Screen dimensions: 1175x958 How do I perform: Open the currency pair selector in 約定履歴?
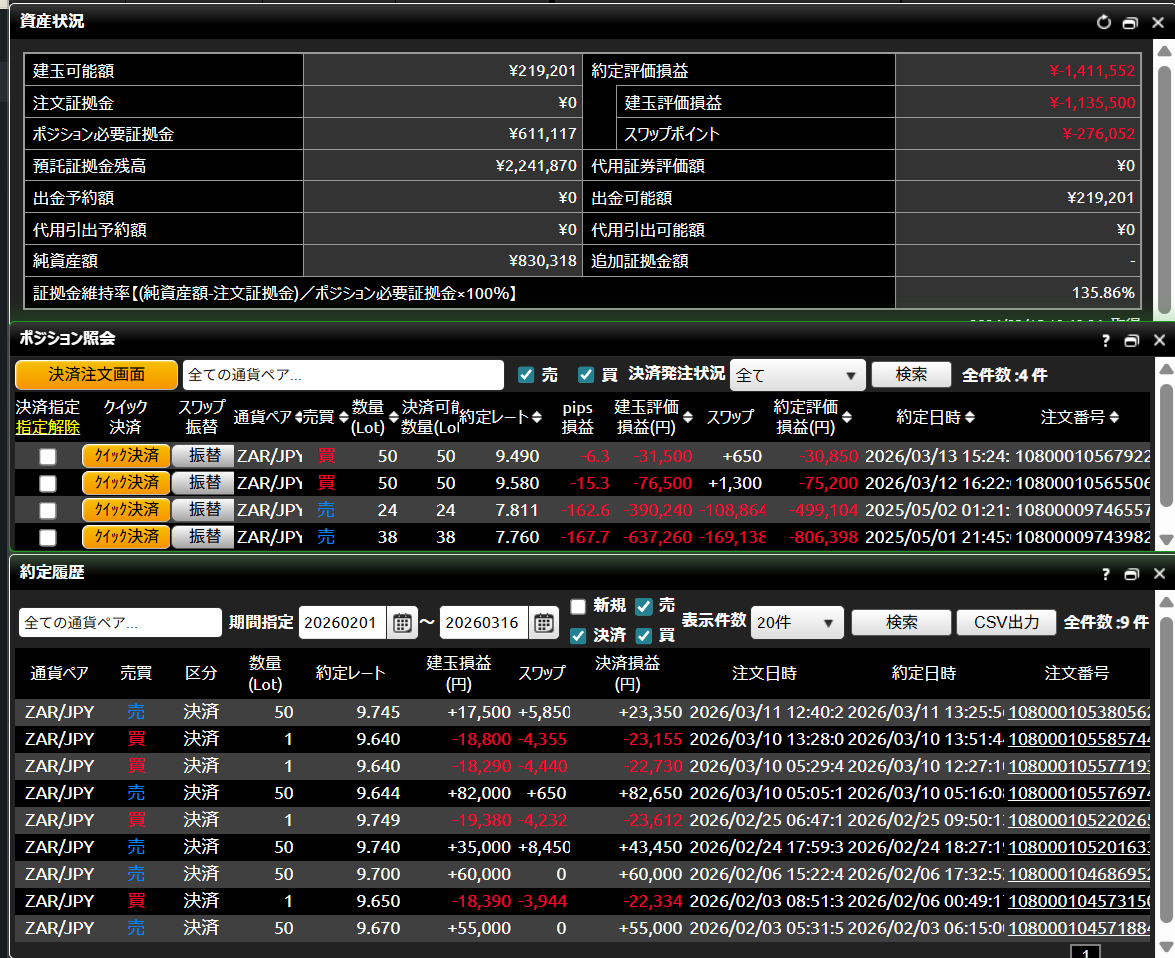120,623
